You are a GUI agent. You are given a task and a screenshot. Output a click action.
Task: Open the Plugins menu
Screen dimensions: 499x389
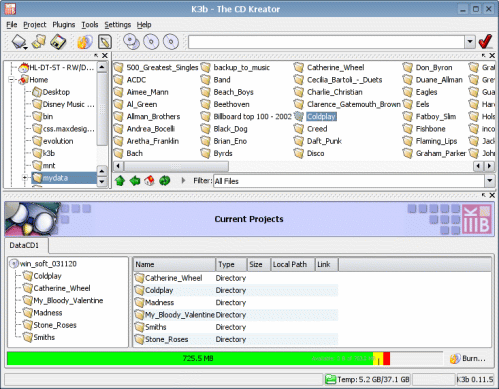tap(64, 25)
